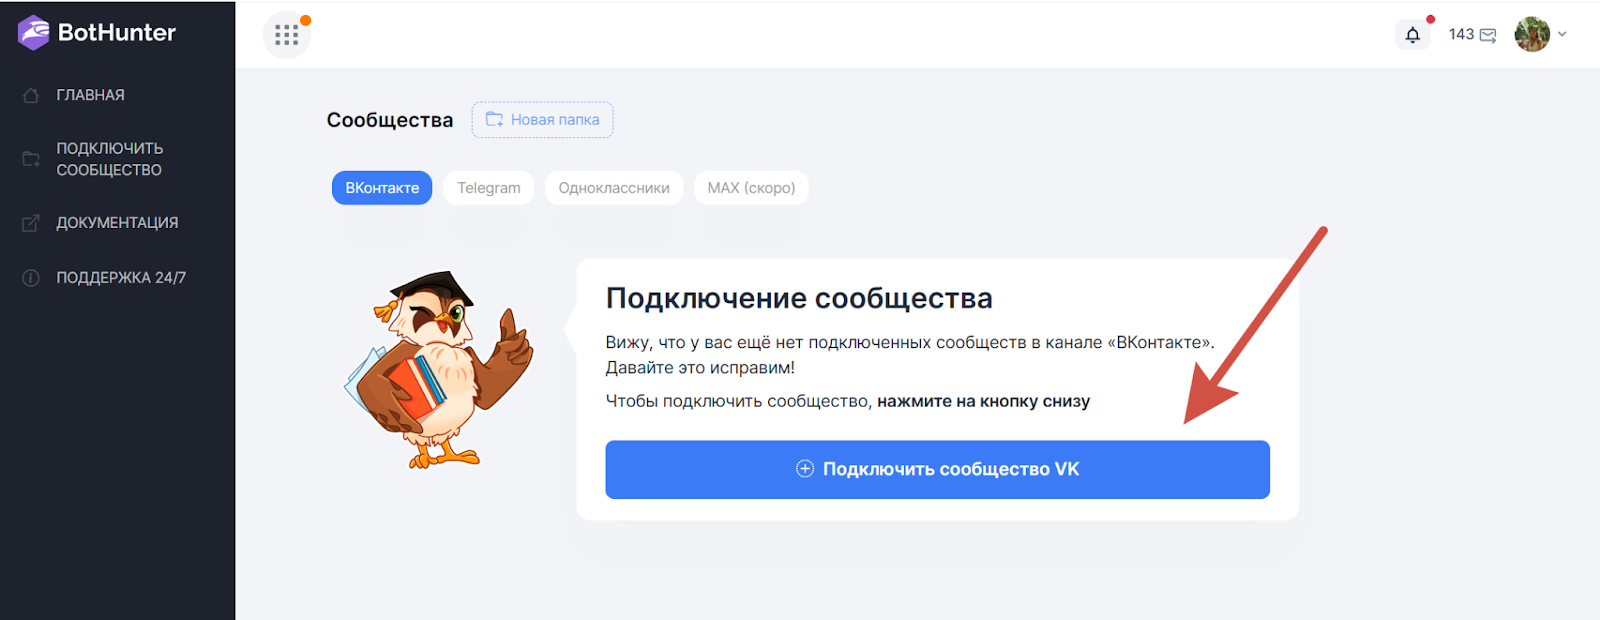The image size is (1600, 620).
Task: Create a folder with Новая папка button
Action: coord(542,120)
